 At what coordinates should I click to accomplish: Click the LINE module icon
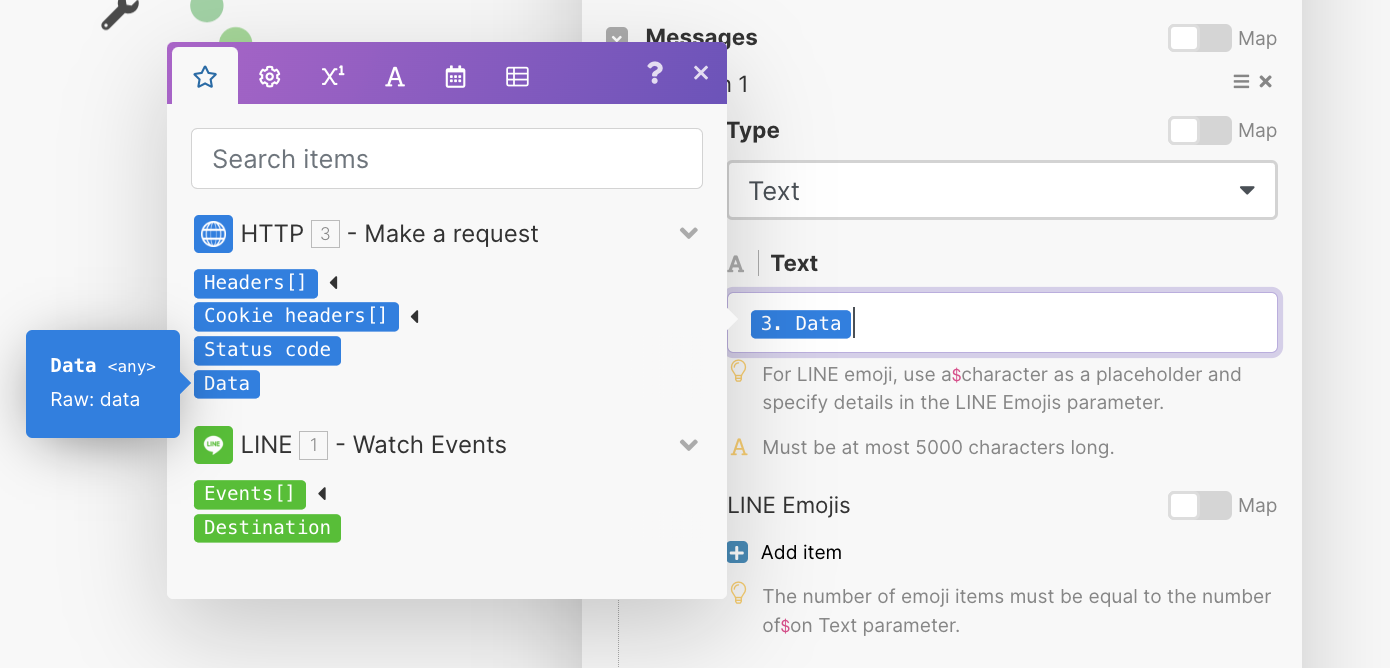(213, 445)
